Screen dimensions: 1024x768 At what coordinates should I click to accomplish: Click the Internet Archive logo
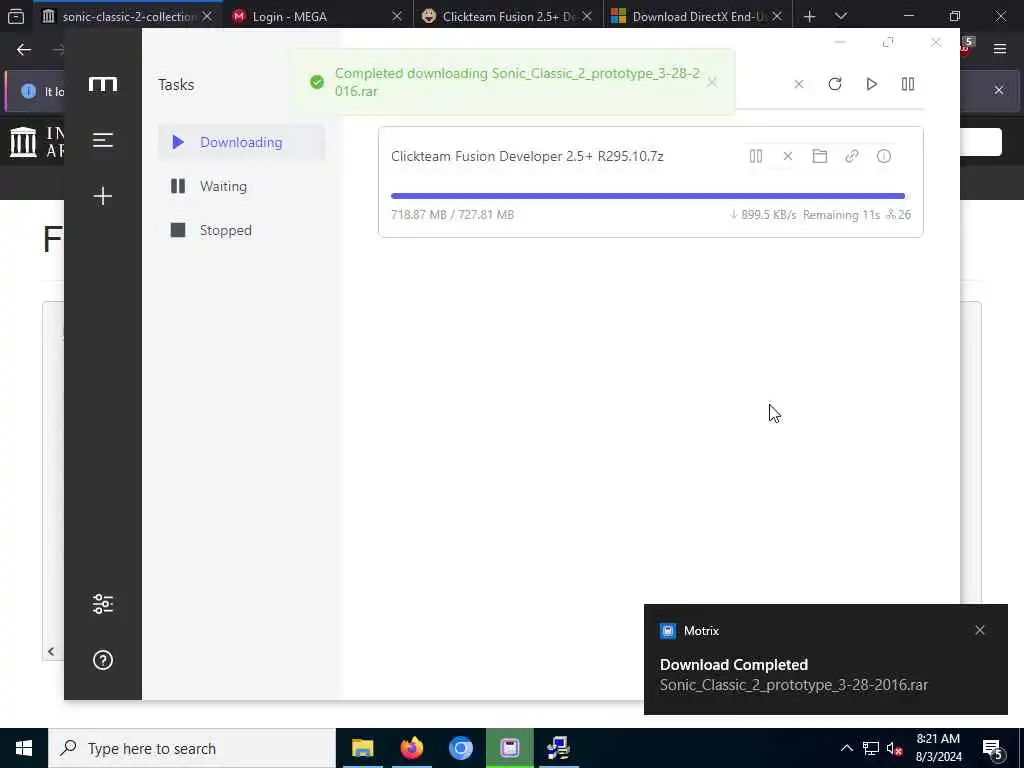(x=24, y=142)
